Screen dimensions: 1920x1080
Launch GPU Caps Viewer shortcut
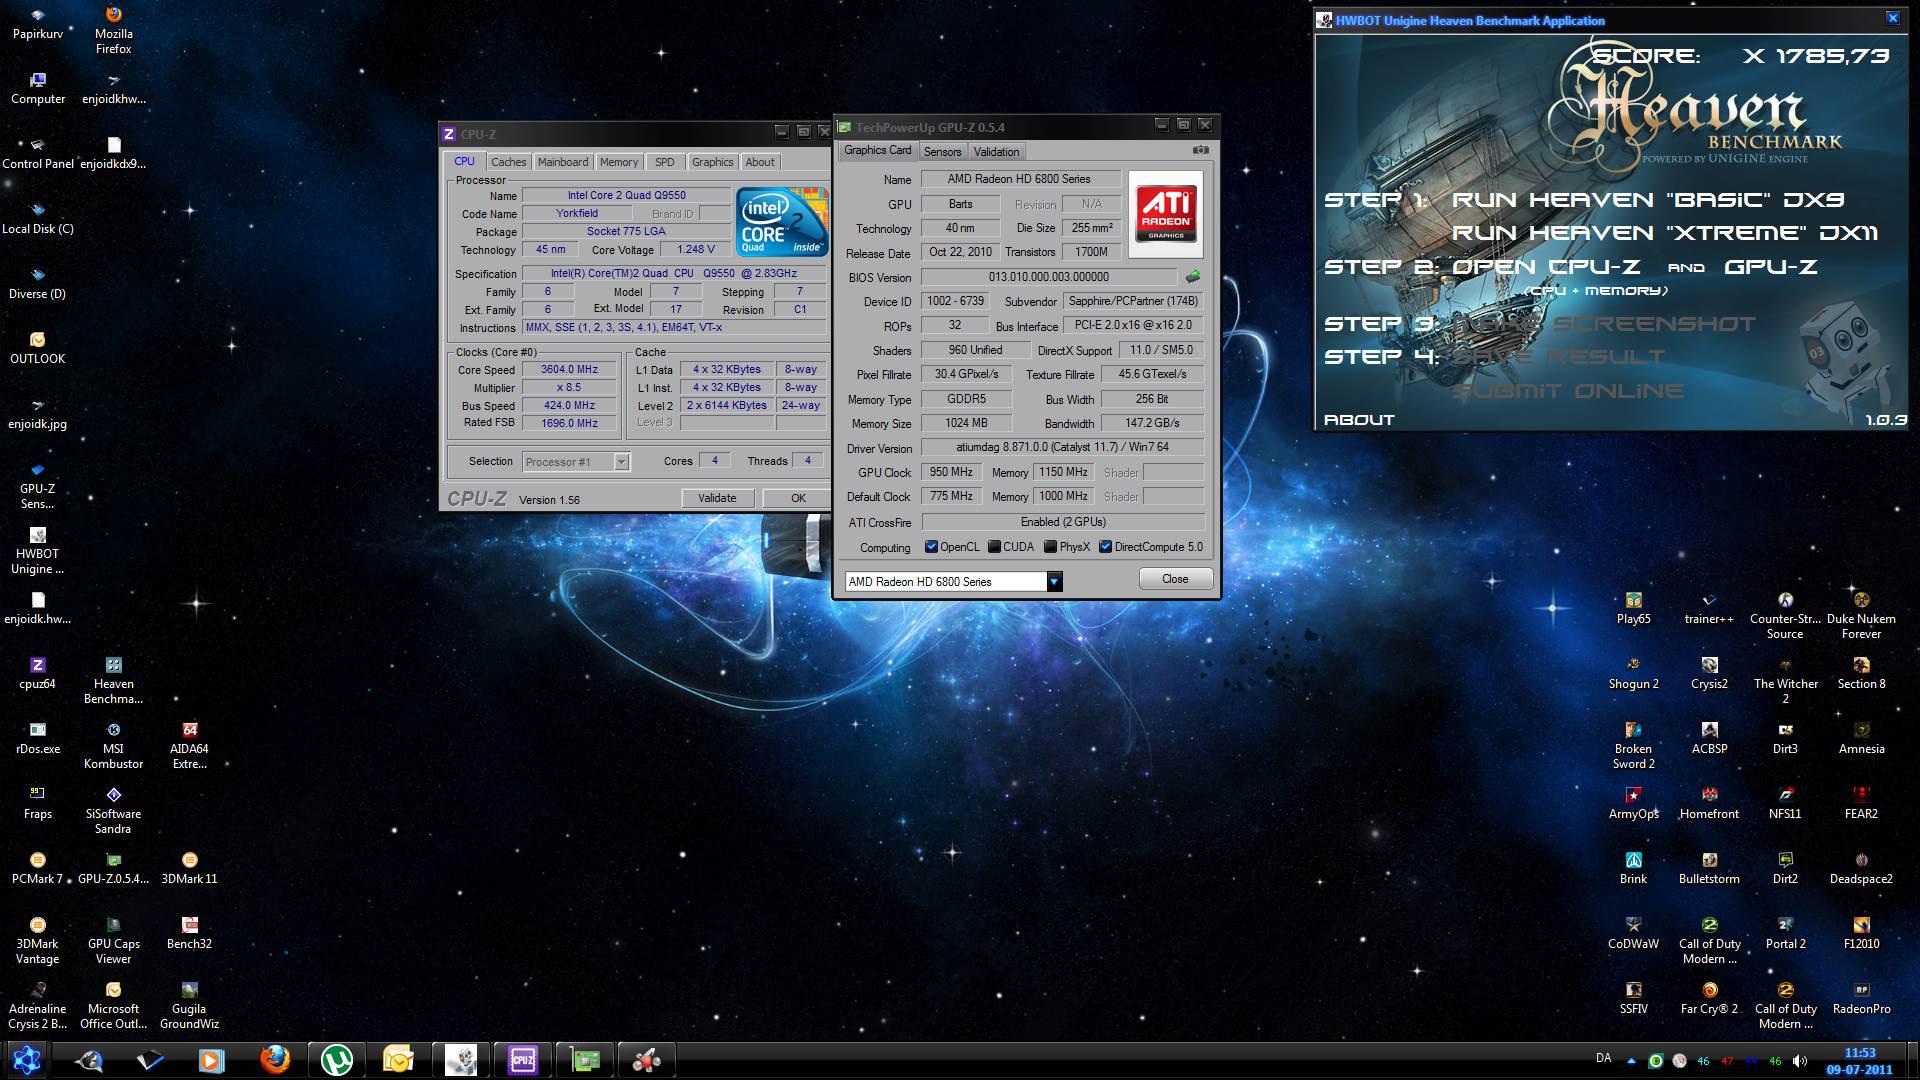[x=114, y=940]
